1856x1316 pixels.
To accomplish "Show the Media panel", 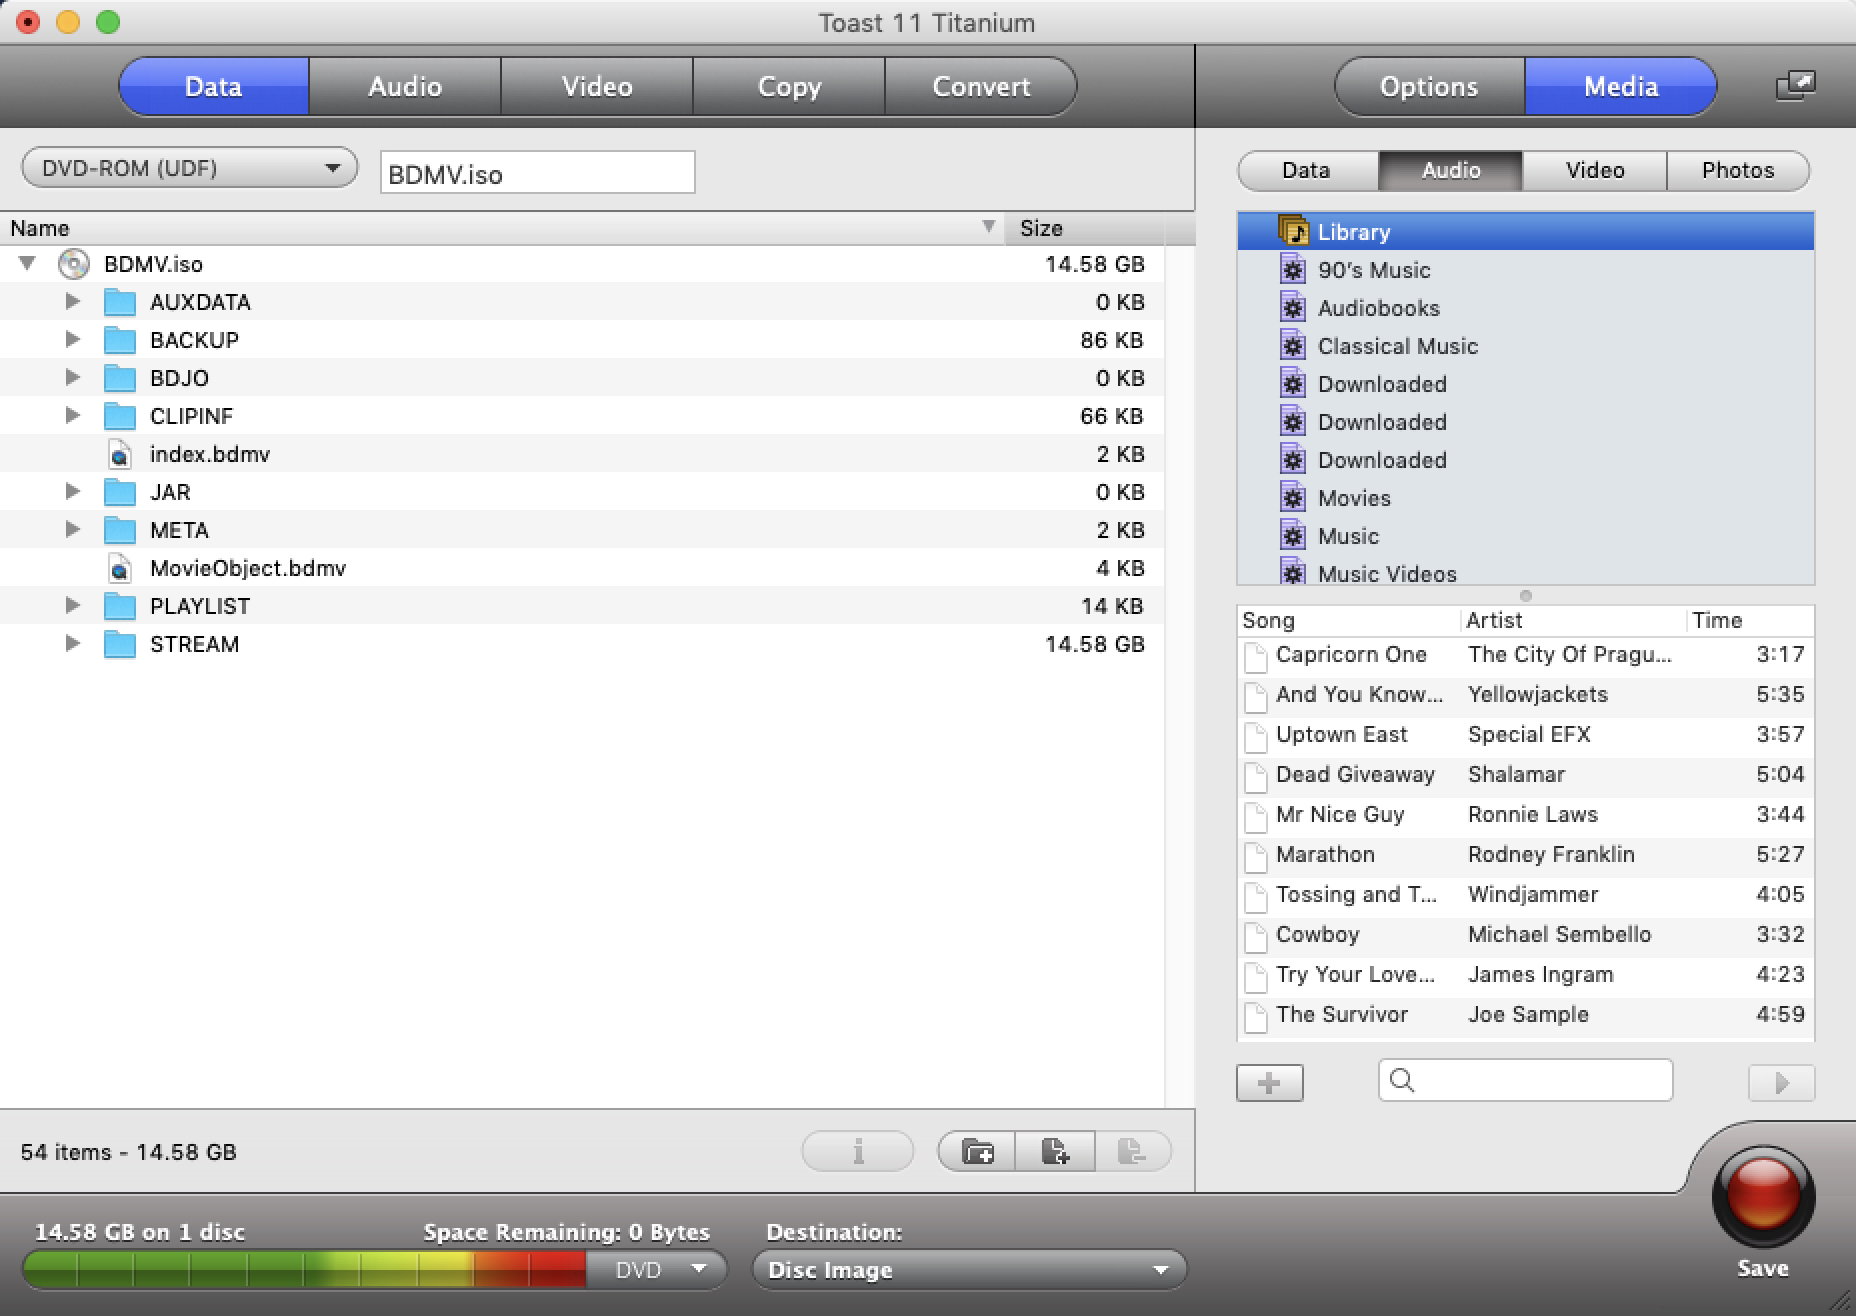I will tap(1621, 86).
